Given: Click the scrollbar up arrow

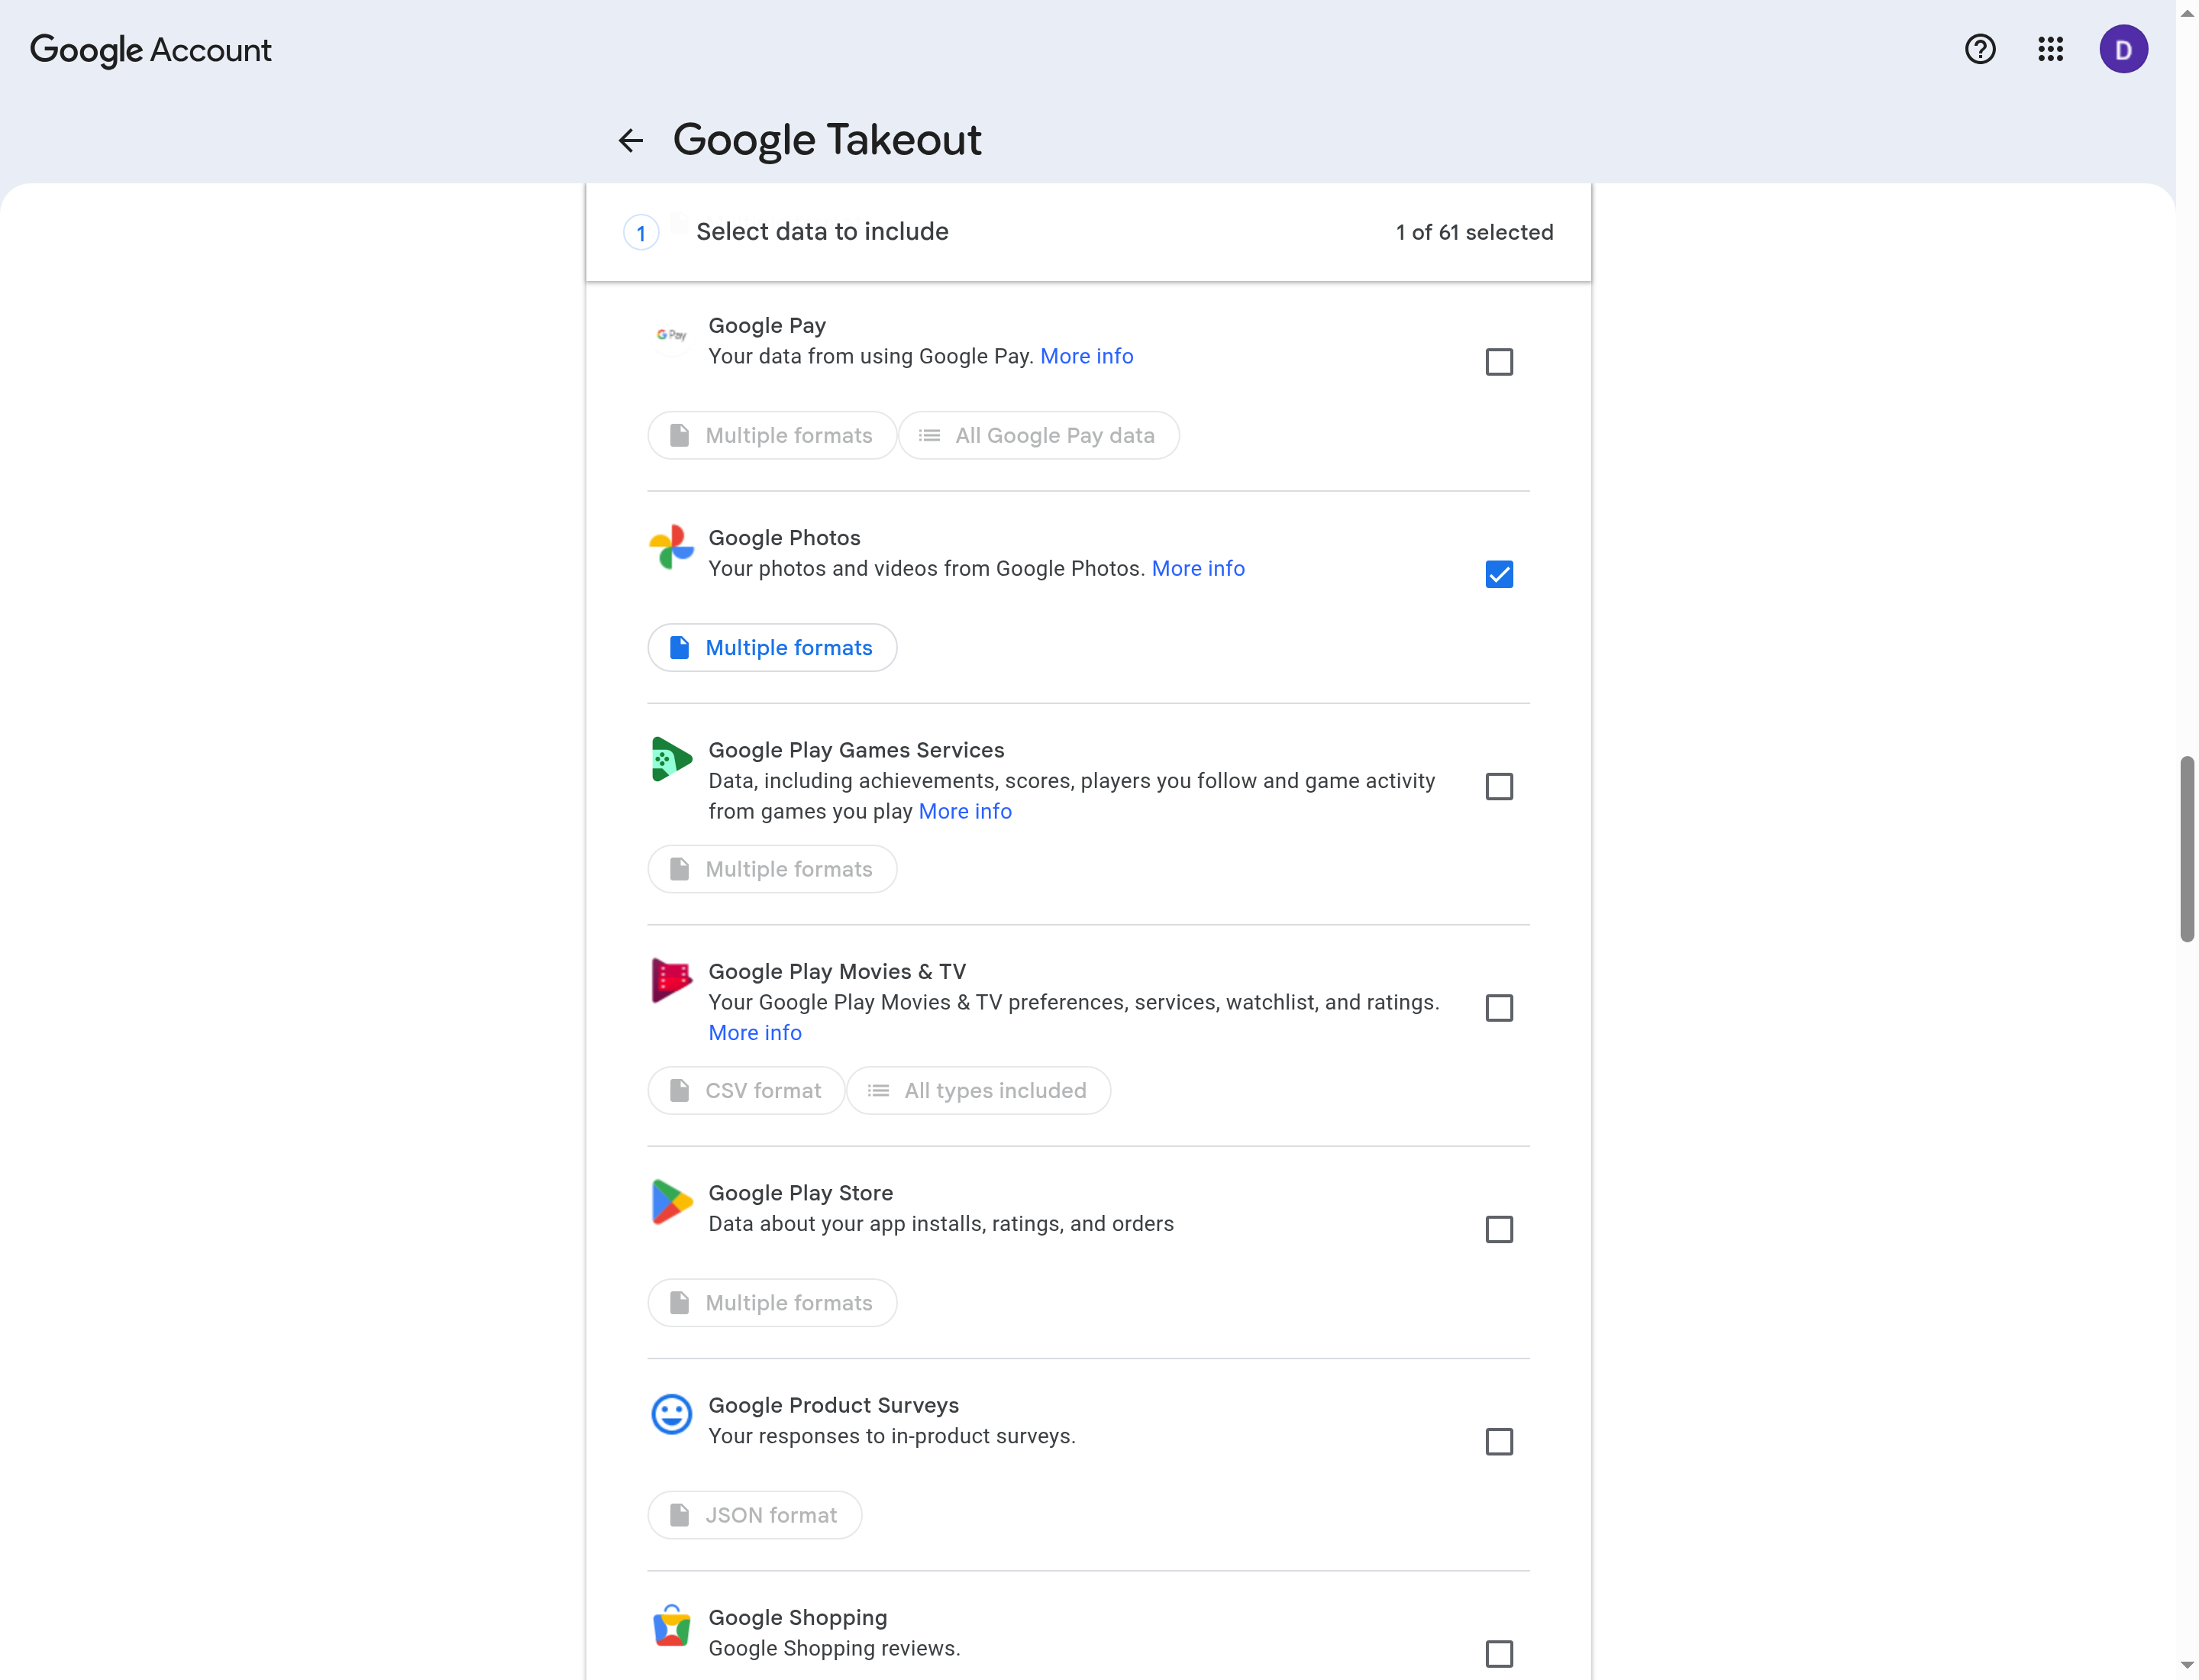Looking at the screenshot, I should pos(2186,12).
